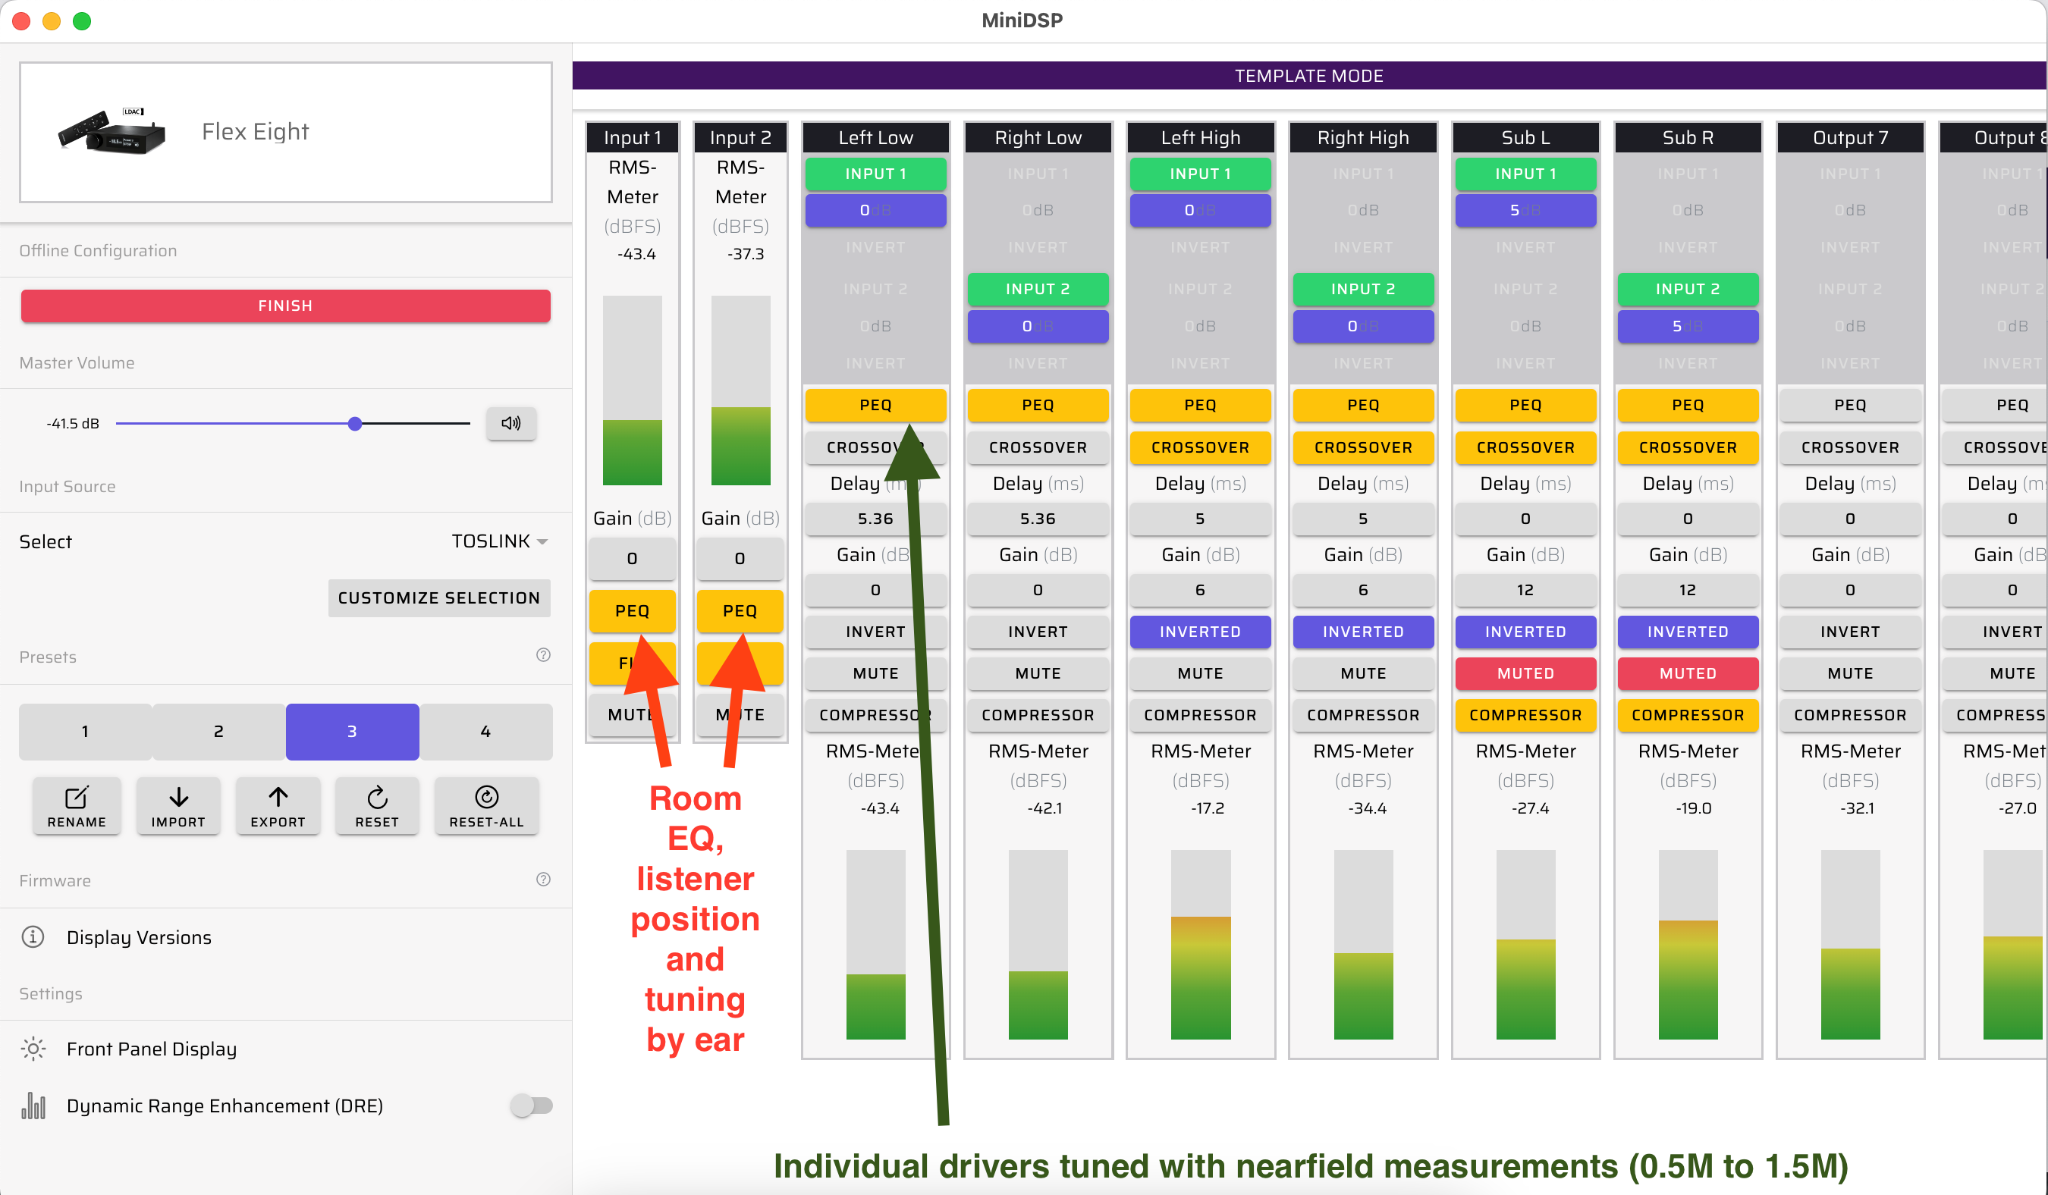The height and width of the screenshot is (1195, 2048).
Task: Click the Display Versions info icon
Action: click(33, 937)
